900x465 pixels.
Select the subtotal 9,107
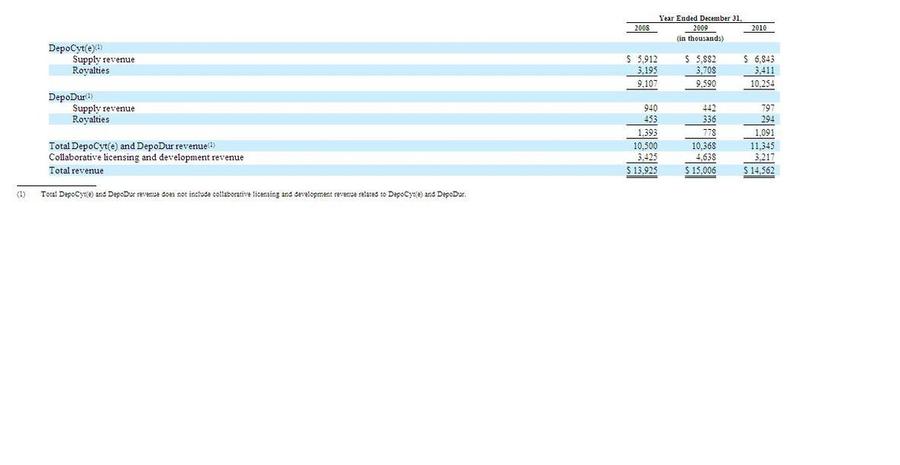click(x=647, y=84)
